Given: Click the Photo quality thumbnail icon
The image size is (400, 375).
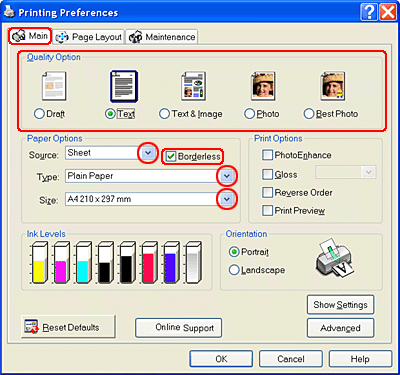Looking at the screenshot, I should point(263,86).
